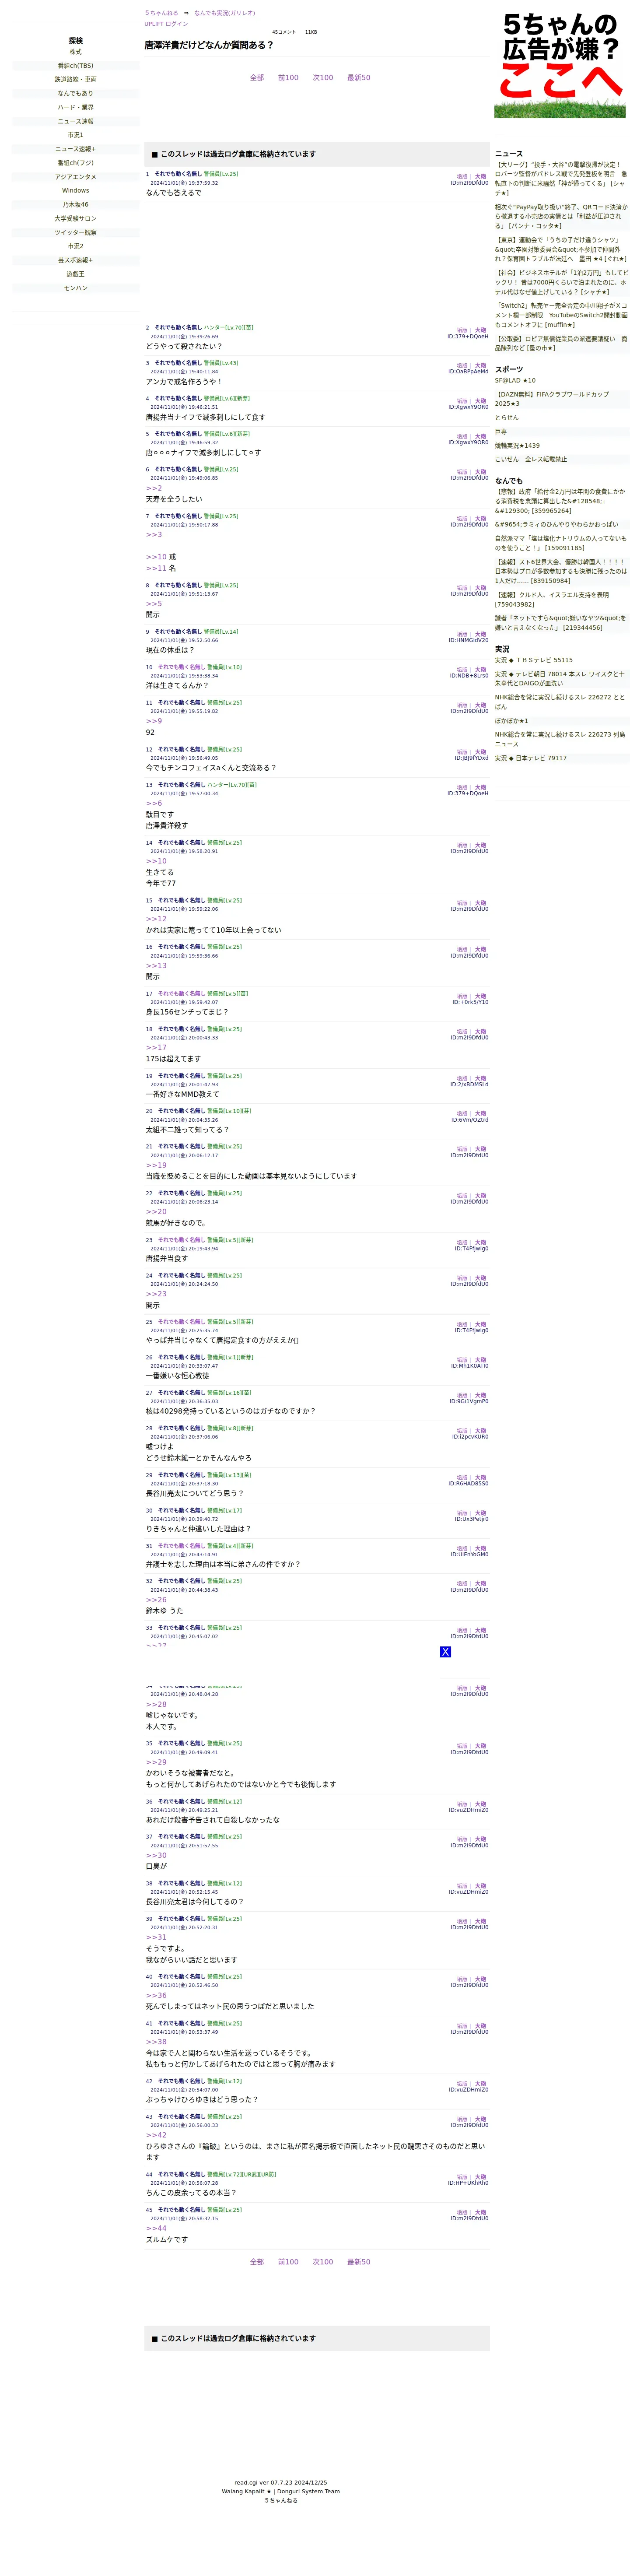
Task: Click 大砲 link on post 1
Action: 481,177
